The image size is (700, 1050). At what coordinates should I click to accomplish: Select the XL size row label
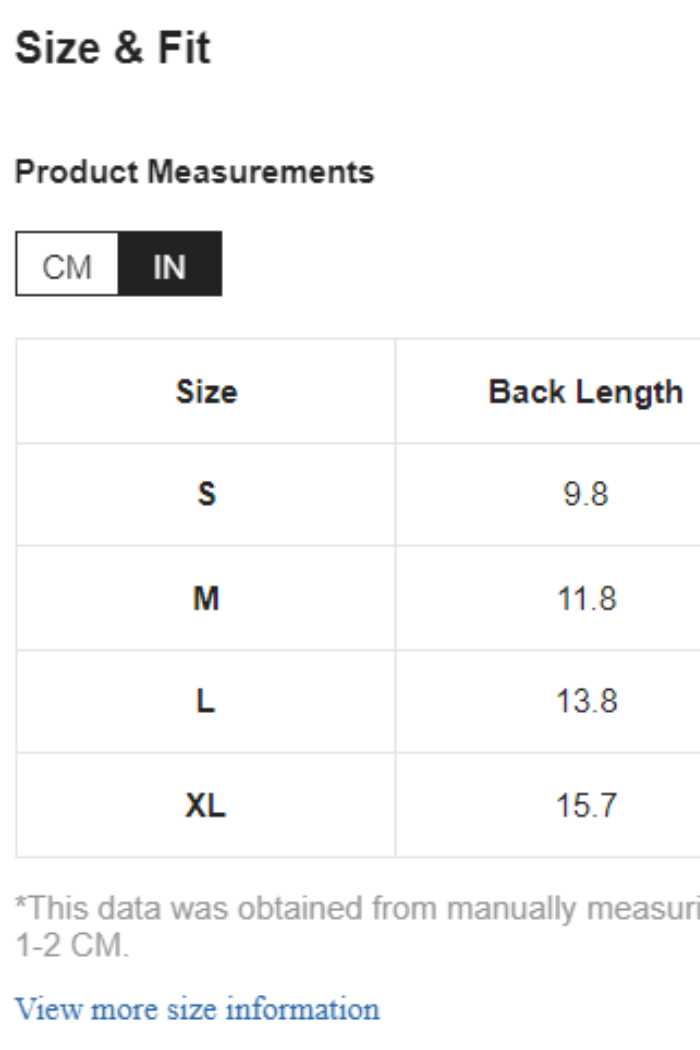point(206,805)
